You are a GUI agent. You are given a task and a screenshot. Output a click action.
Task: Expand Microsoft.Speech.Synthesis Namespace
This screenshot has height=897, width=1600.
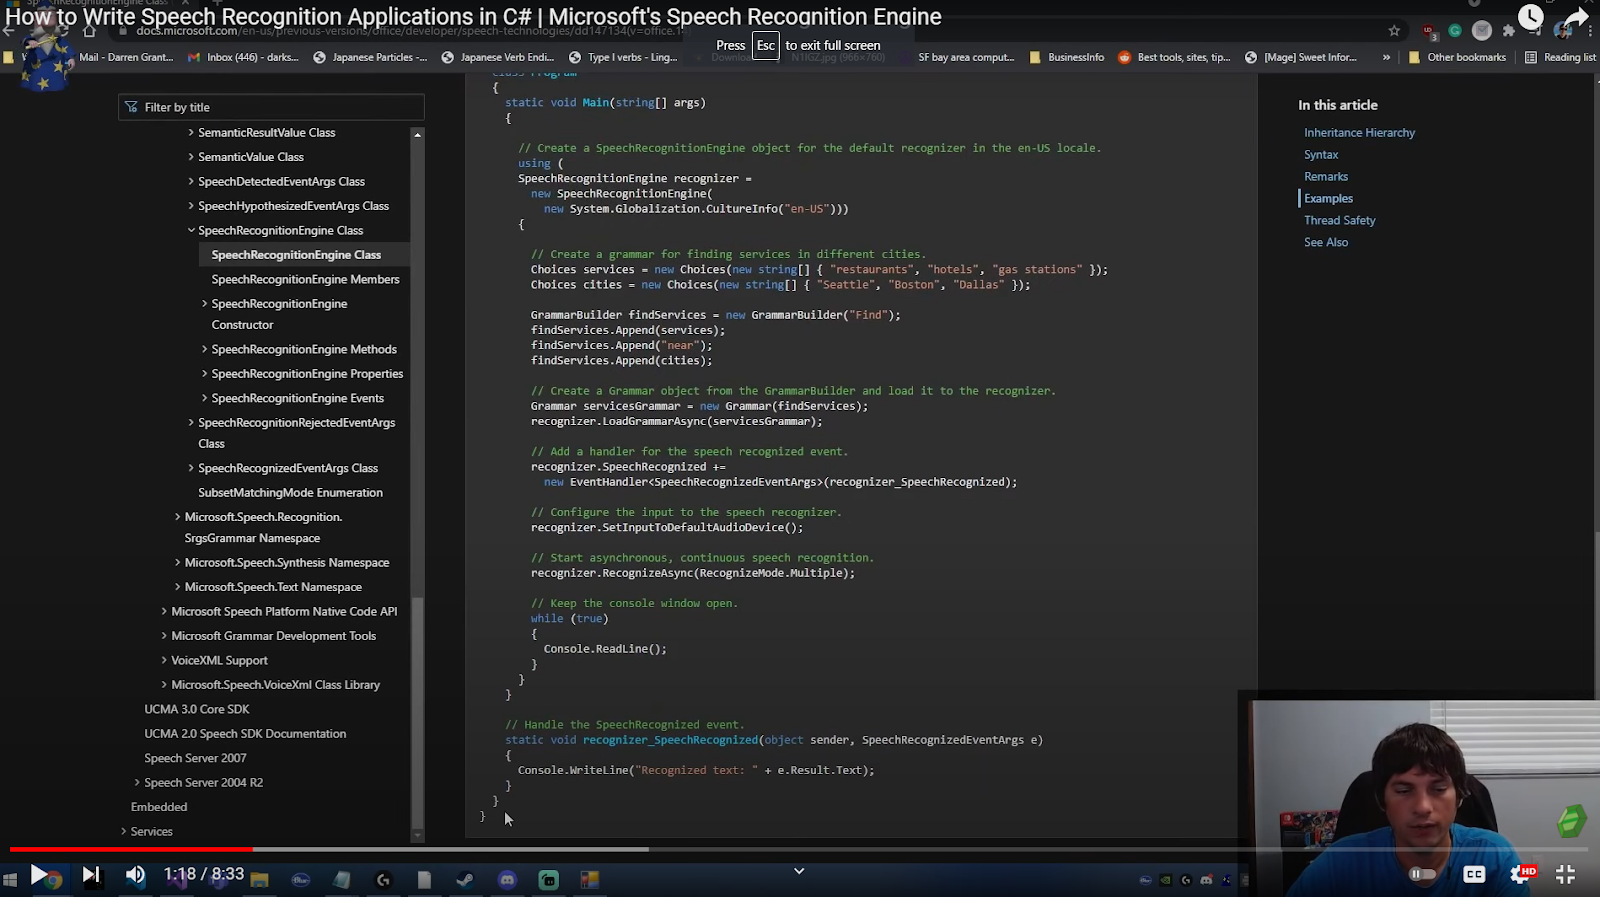178,563
